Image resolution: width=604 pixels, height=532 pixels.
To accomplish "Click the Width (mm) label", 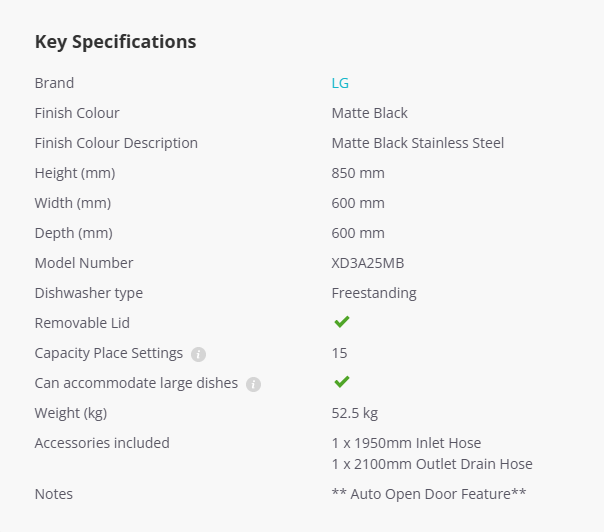I will pos(73,203).
